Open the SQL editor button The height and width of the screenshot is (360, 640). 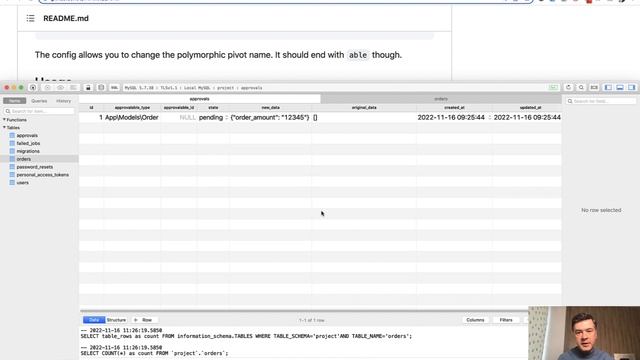point(114,88)
